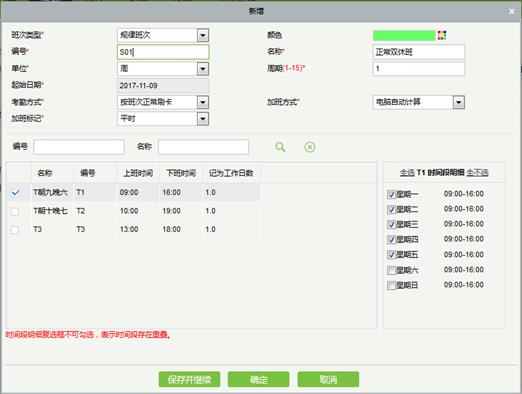This screenshot has width=522, height=394.
Task: Click the 13:00 start time cell
Action: tap(129, 229)
